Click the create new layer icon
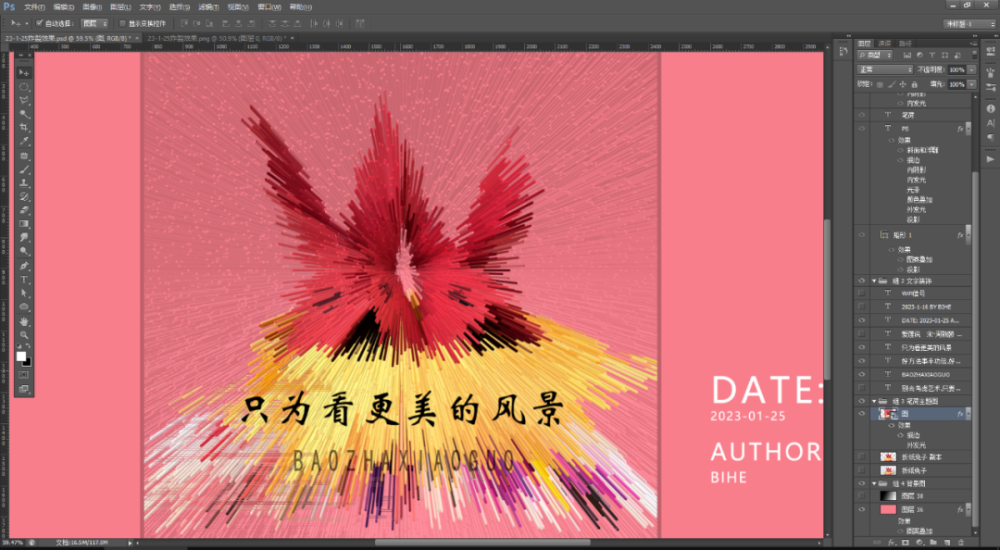1000x550 pixels. pyautogui.click(x=947, y=543)
